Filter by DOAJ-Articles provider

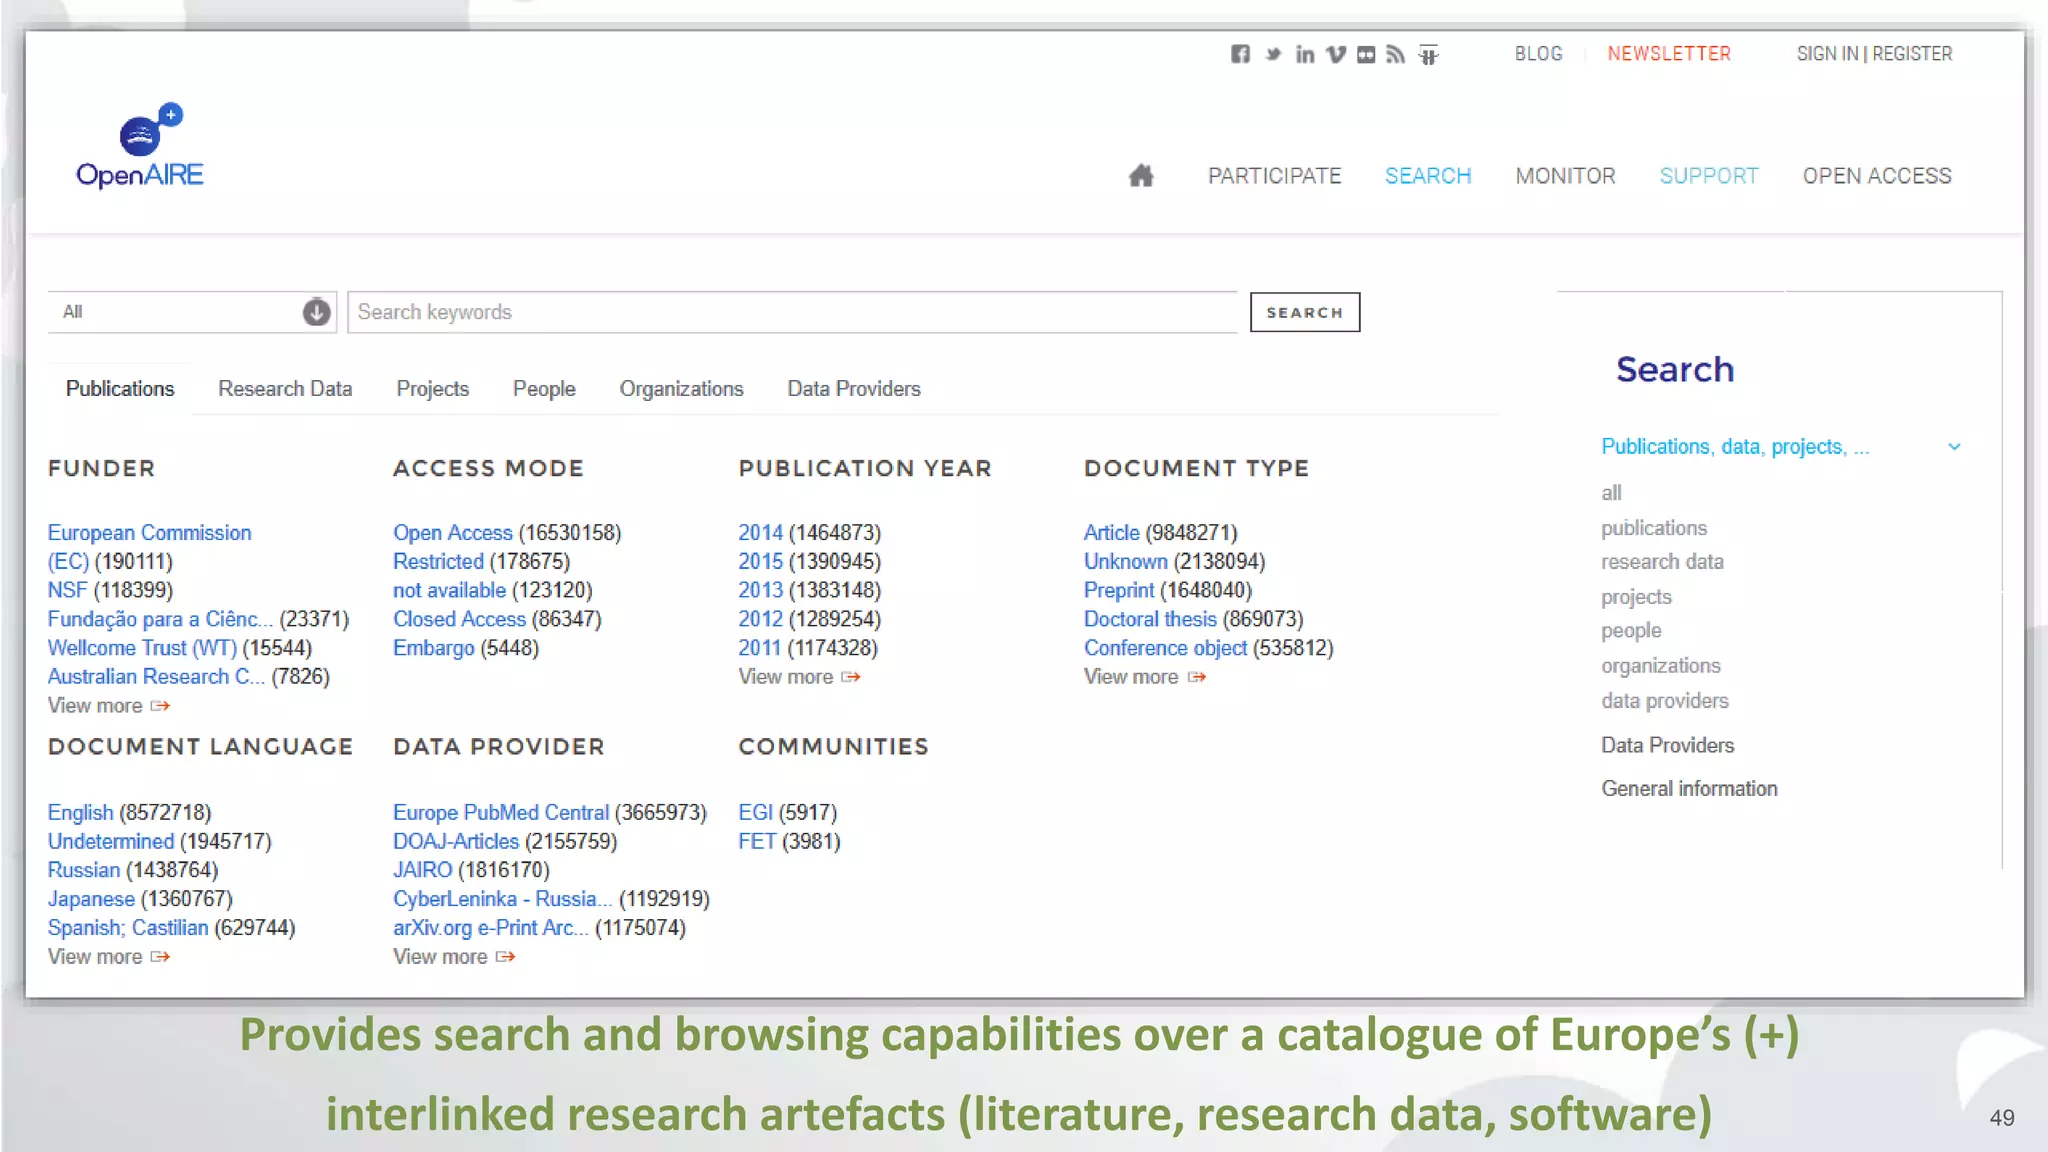click(x=456, y=842)
